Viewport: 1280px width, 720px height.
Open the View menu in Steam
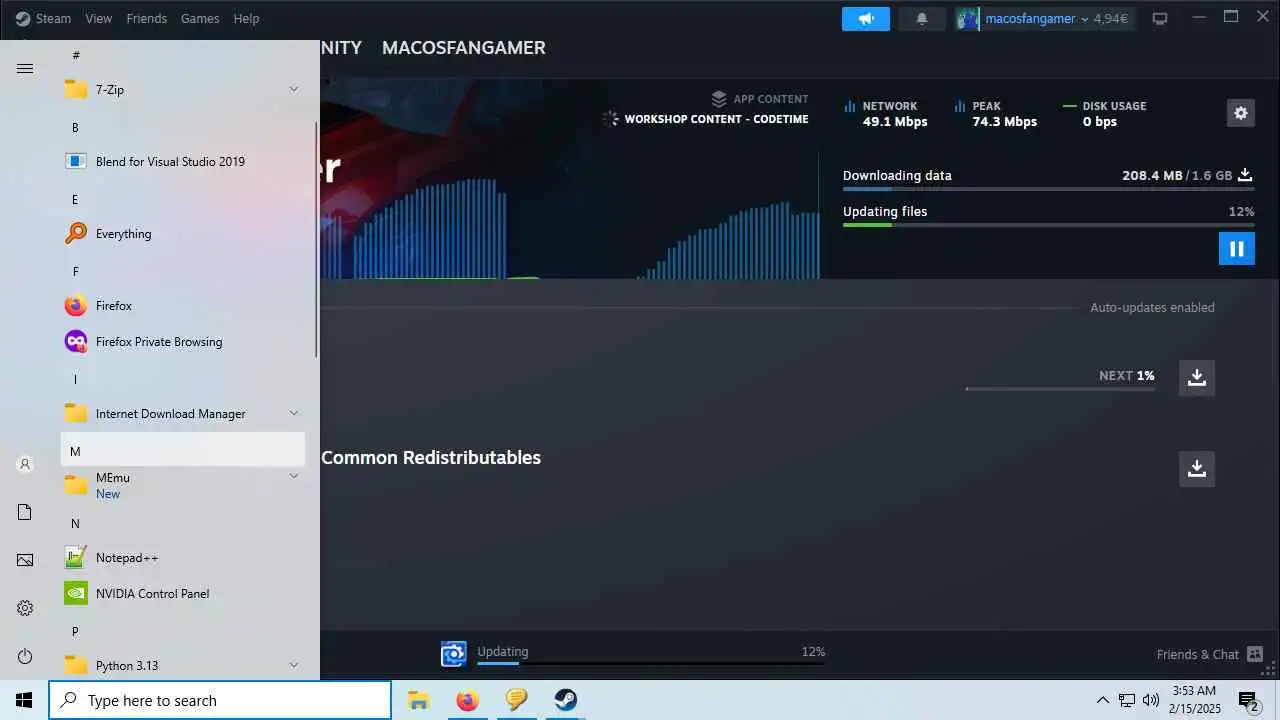99,18
